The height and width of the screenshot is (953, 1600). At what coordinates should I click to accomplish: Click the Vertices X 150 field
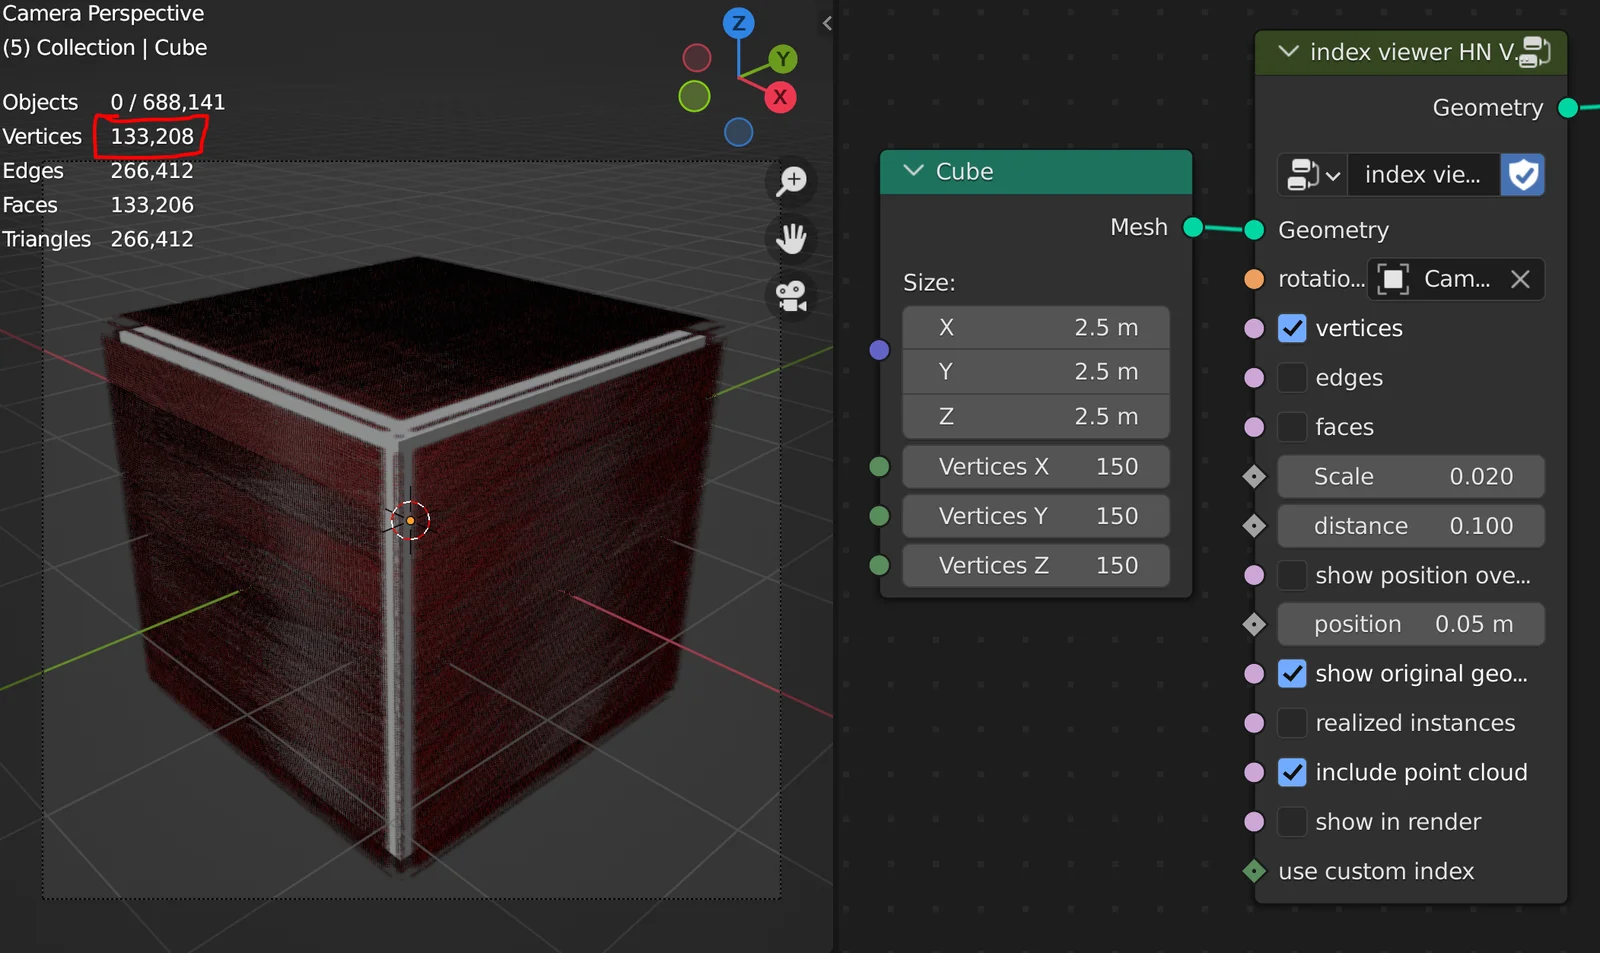tap(1036, 467)
